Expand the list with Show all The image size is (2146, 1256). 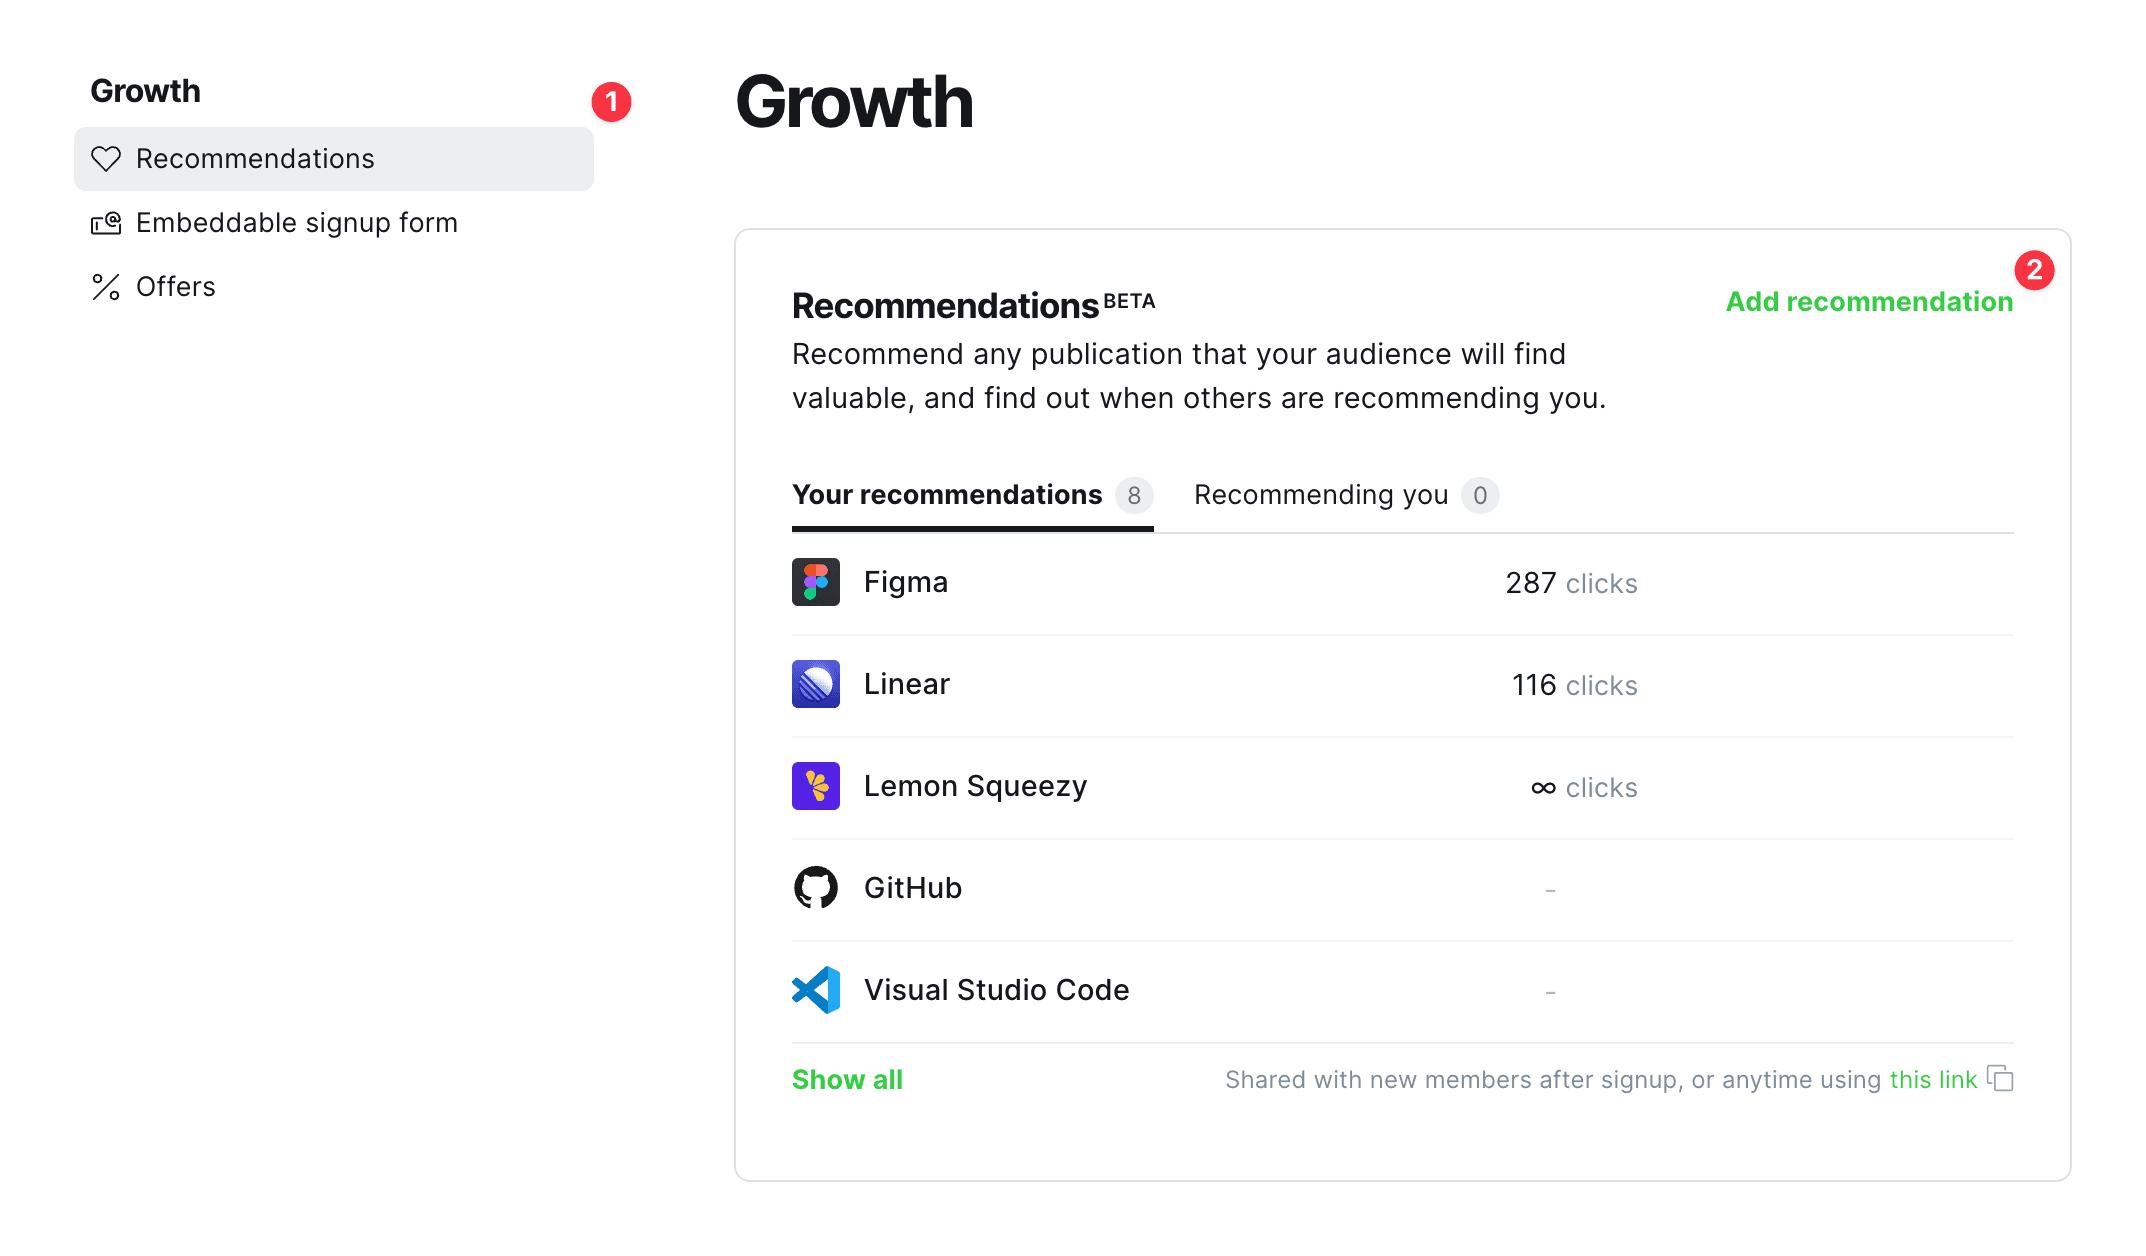(846, 1080)
